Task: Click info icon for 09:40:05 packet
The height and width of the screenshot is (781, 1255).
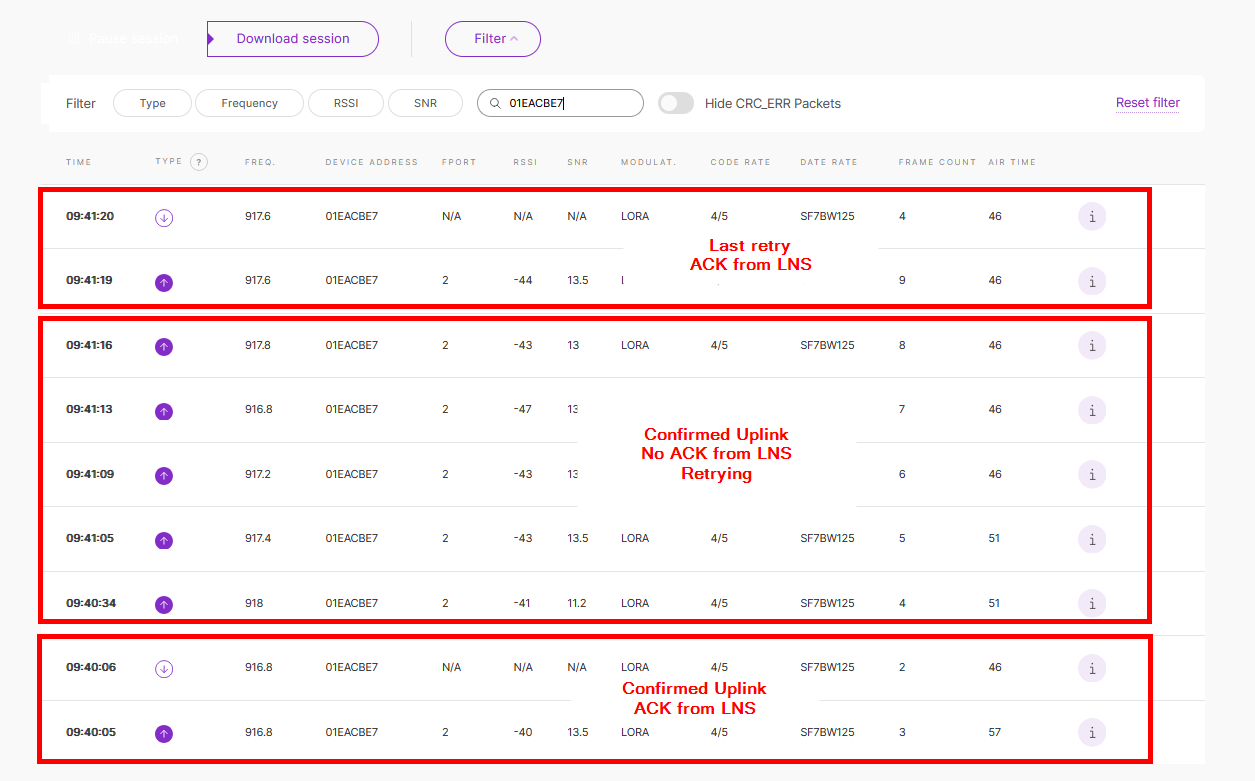Action: (1092, 732)
